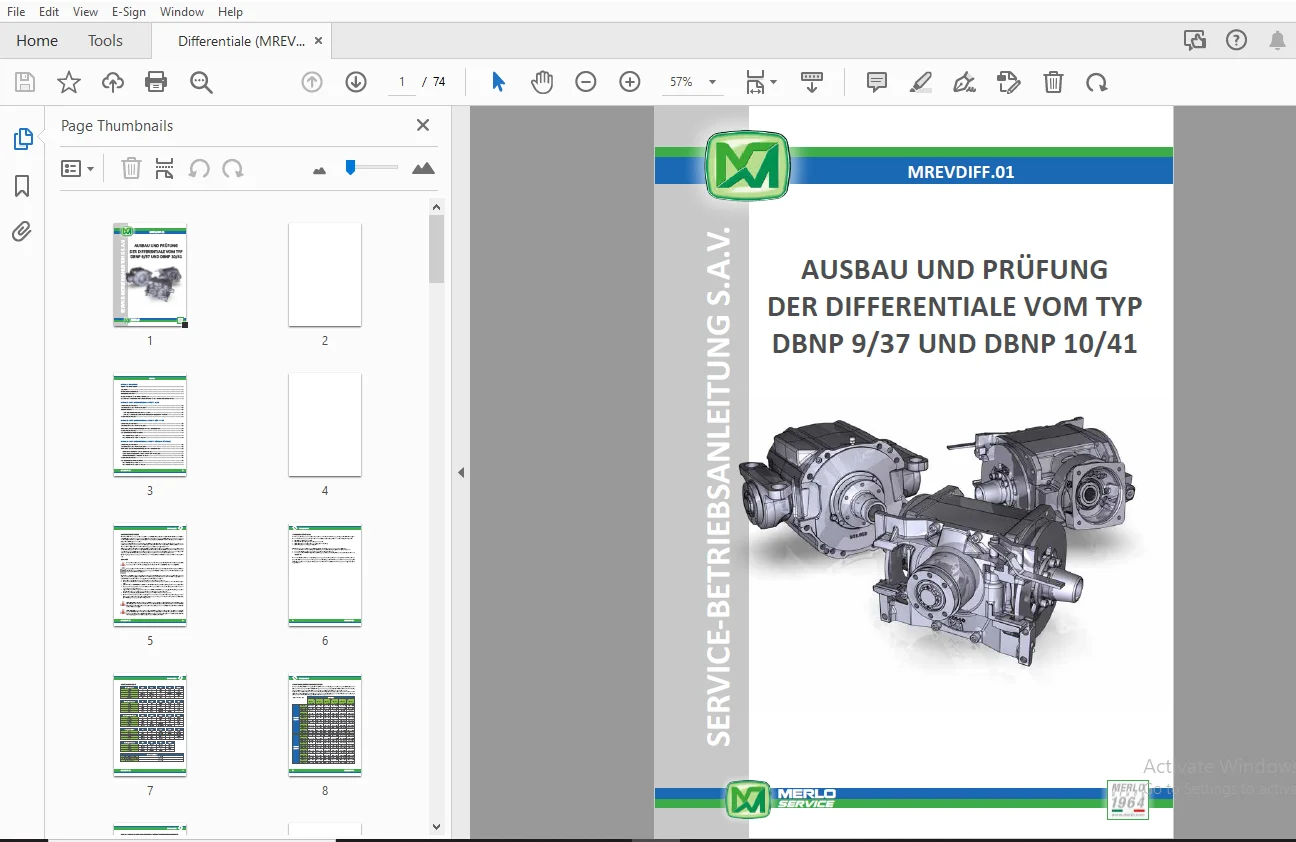The image size is (1296, 842).
Task: Click the current page number field
Action: [x=402, y=82]
